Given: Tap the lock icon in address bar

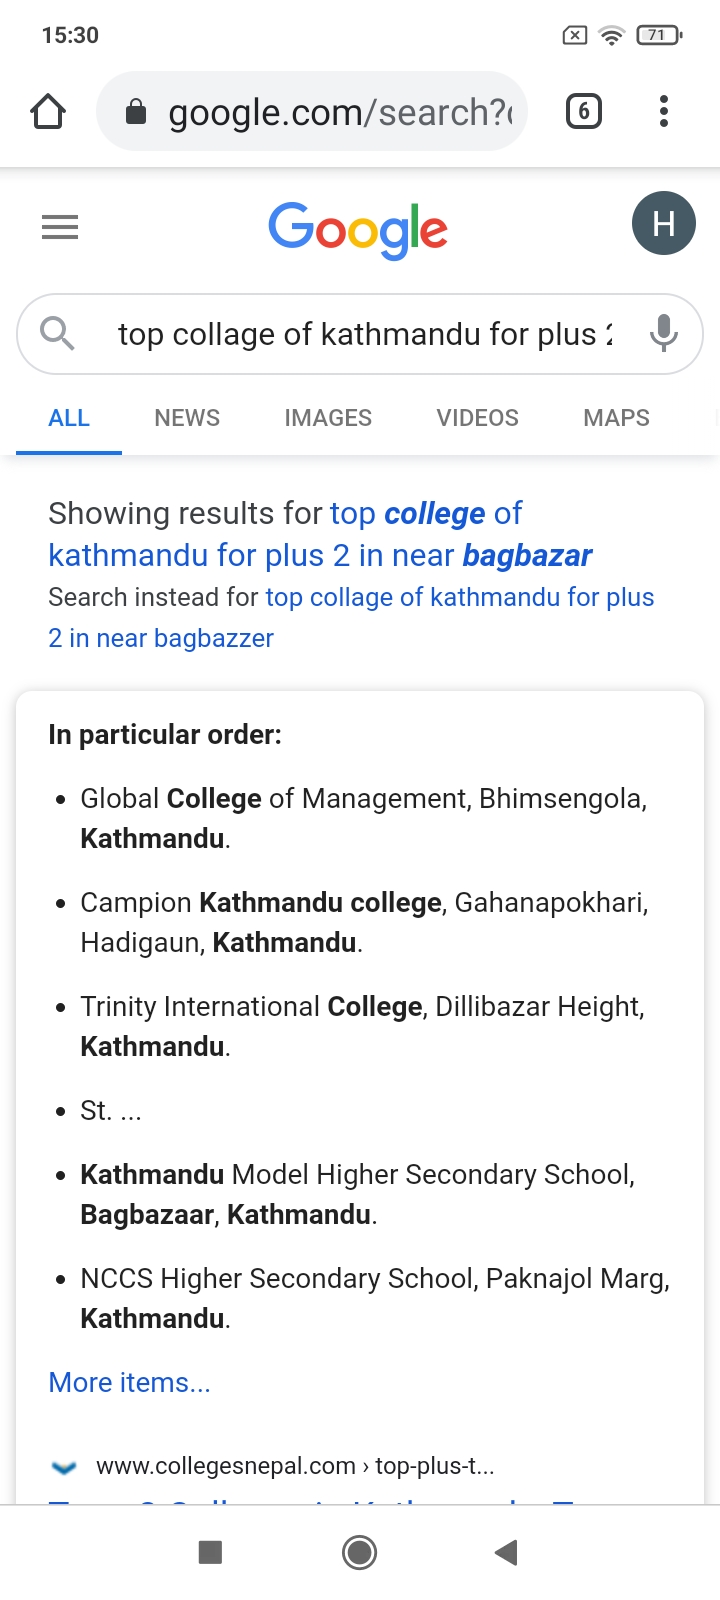Looking at the screenshot, I should 136,113.
